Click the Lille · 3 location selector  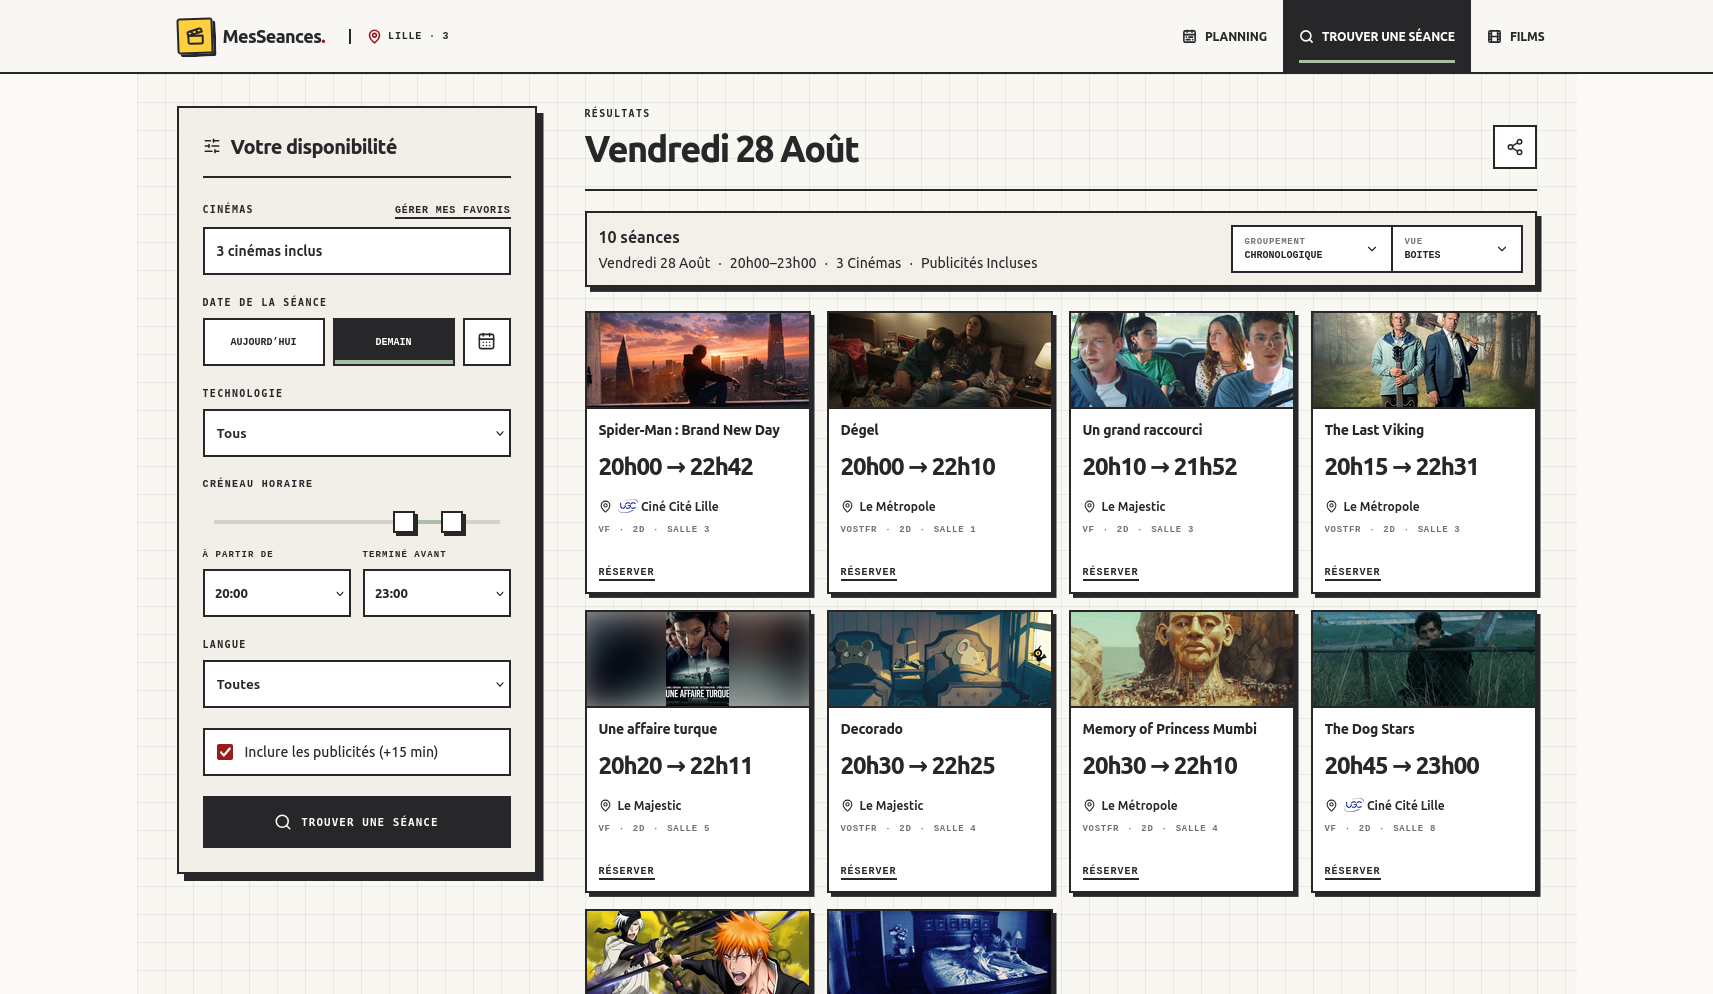(409, 36)
